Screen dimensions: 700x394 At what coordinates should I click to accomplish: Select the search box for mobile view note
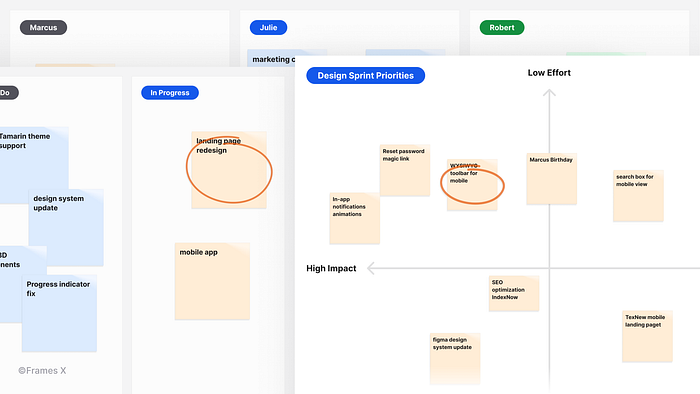(638, 196)
